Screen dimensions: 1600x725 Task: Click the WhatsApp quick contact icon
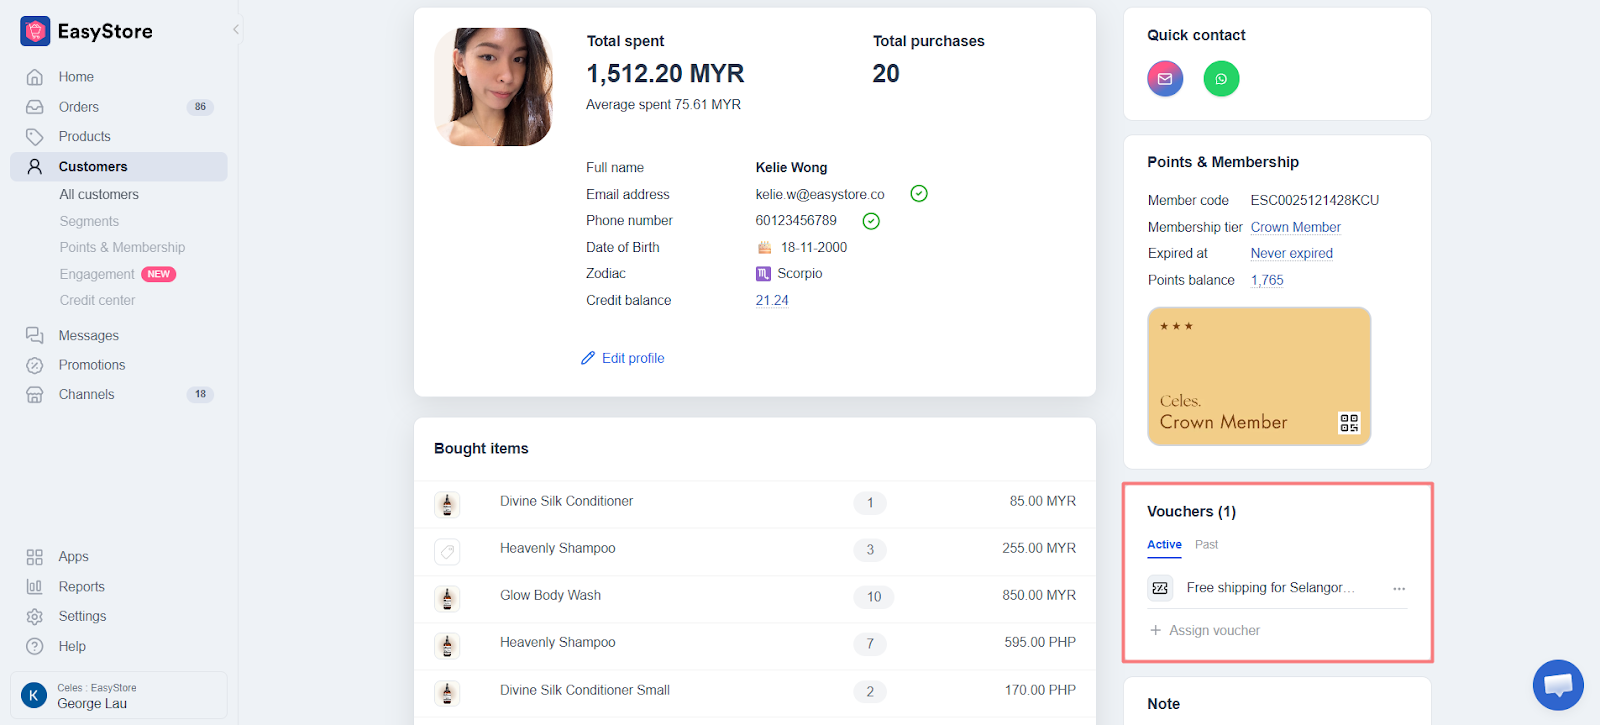point(1221,79)
